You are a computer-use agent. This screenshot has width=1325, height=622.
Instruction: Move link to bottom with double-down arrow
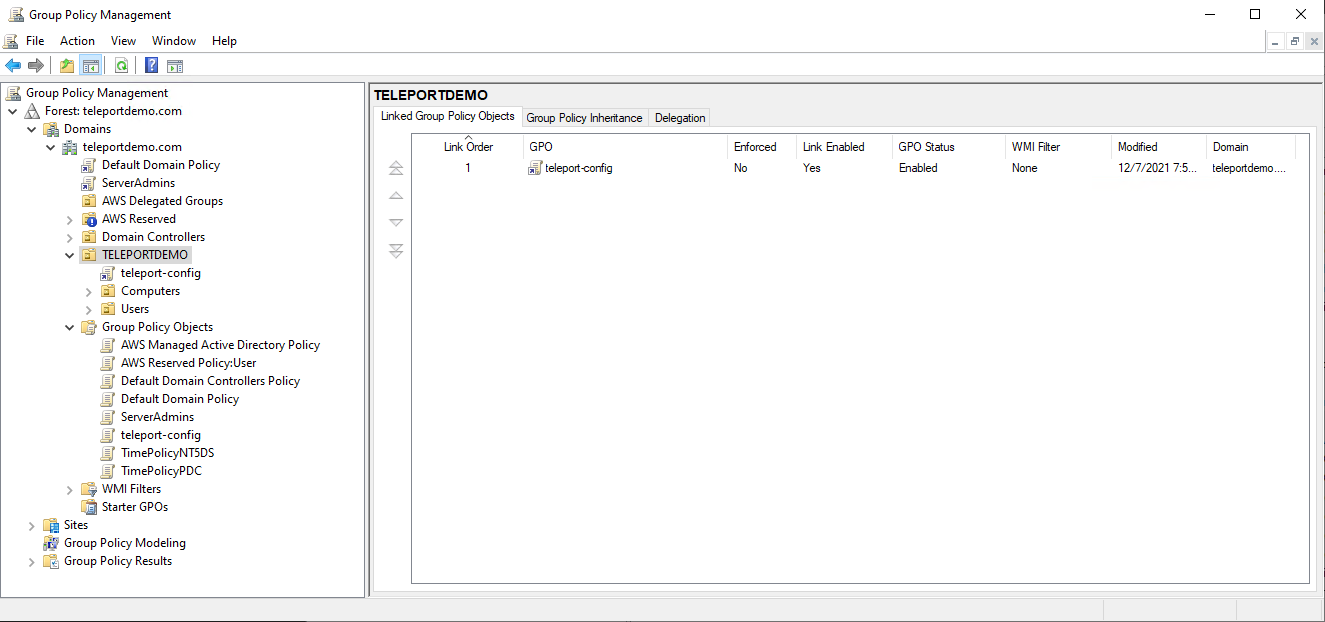pyautogui.click(x=396, y=251)
